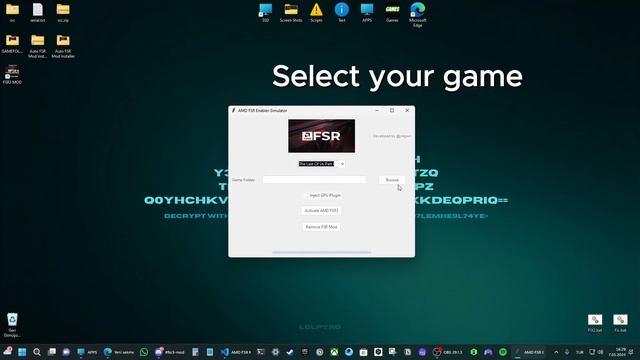
Task: Select the APPS desktop shortcut
Action: point(367,12)
